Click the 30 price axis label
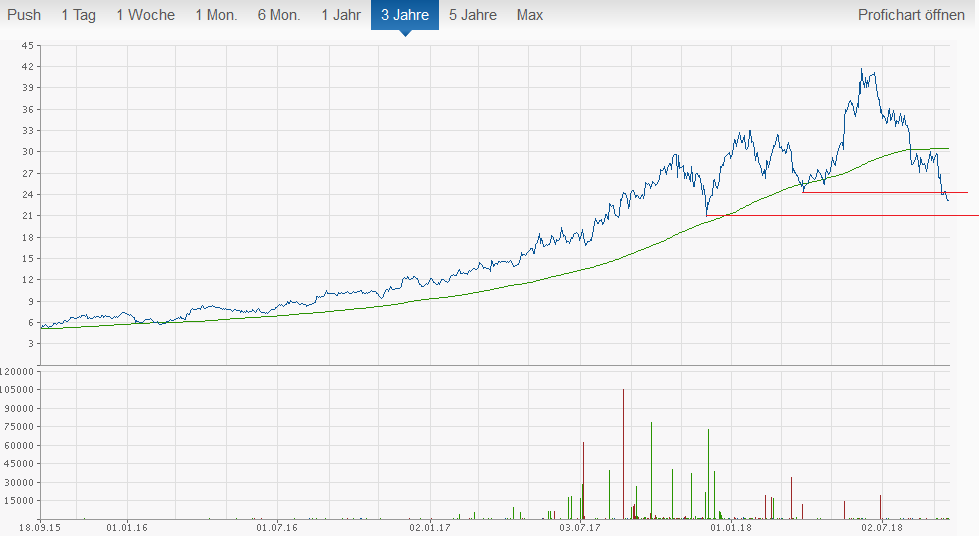 pos(27,152)
